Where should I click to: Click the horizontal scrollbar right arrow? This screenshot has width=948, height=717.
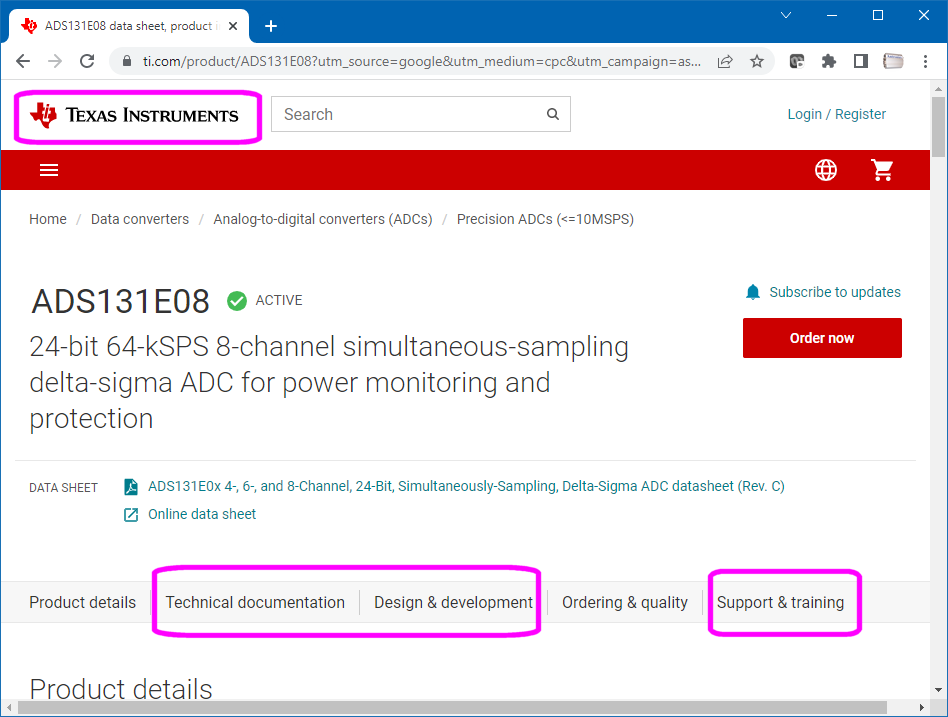(921, 707)
